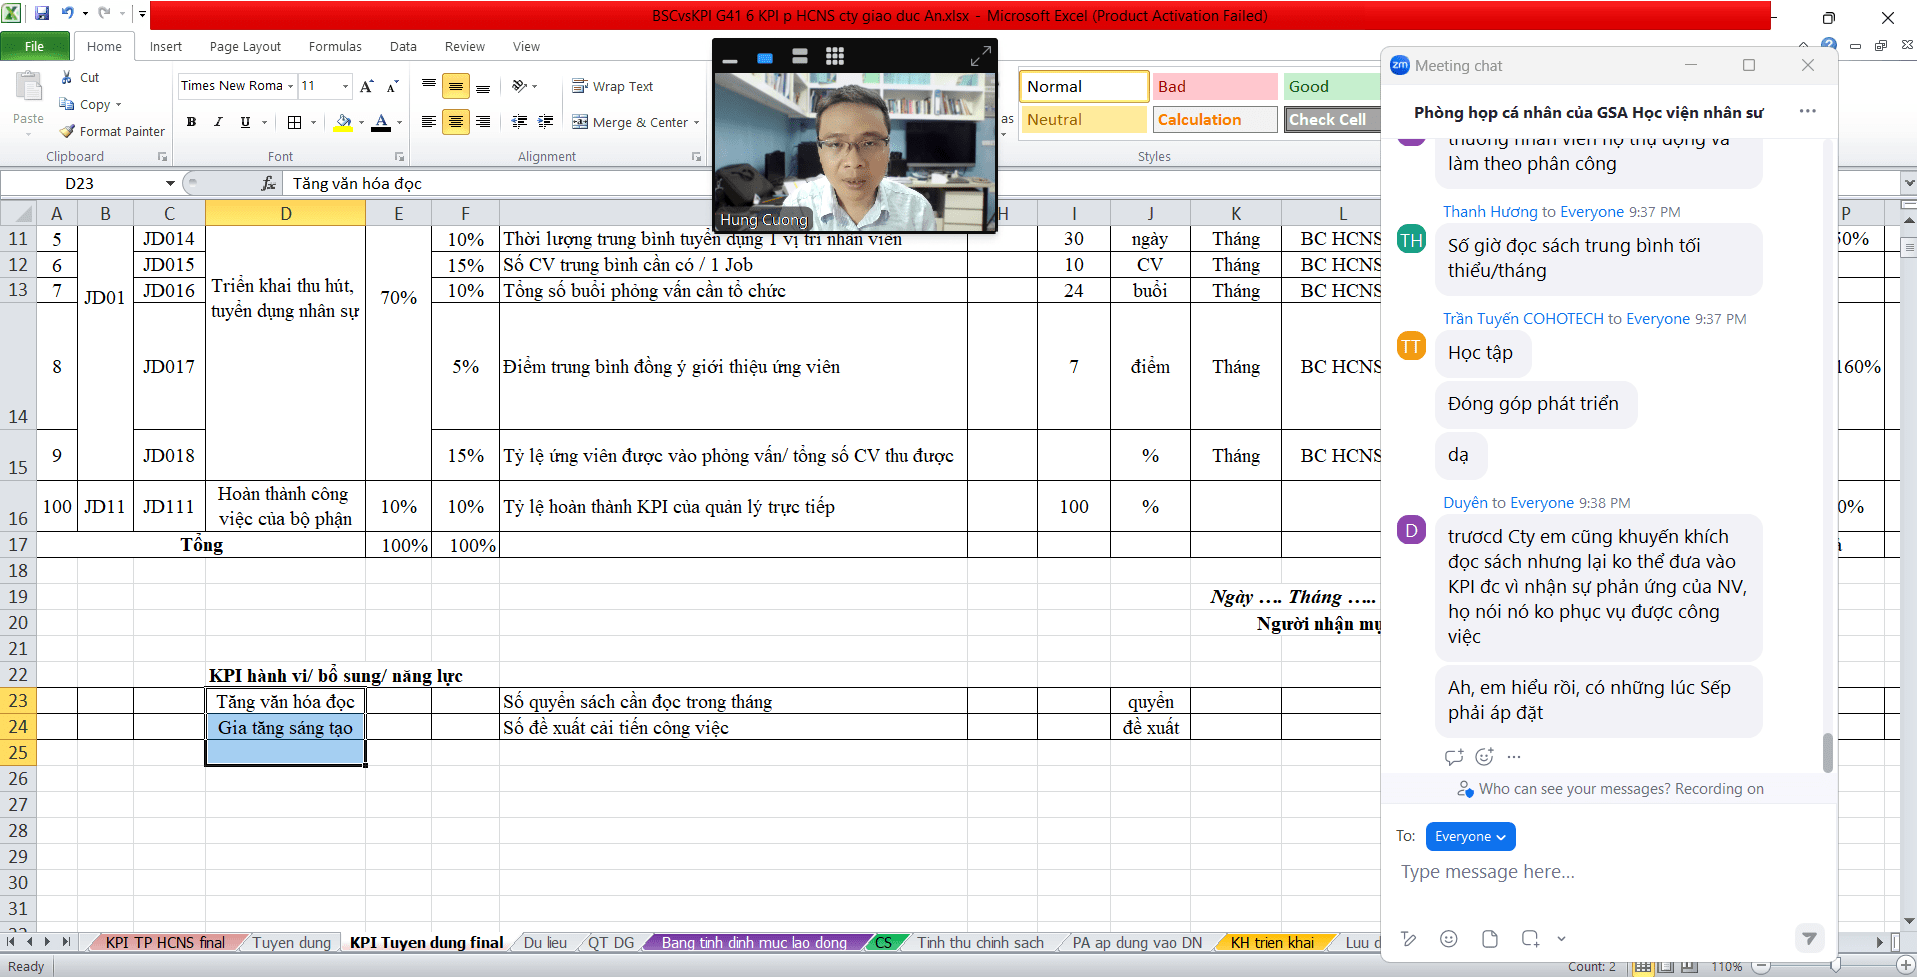The height and width of the screenshot is (977, 1917).
Task: Toggle center horizontal alignment
Action: [x=456, y=122]
